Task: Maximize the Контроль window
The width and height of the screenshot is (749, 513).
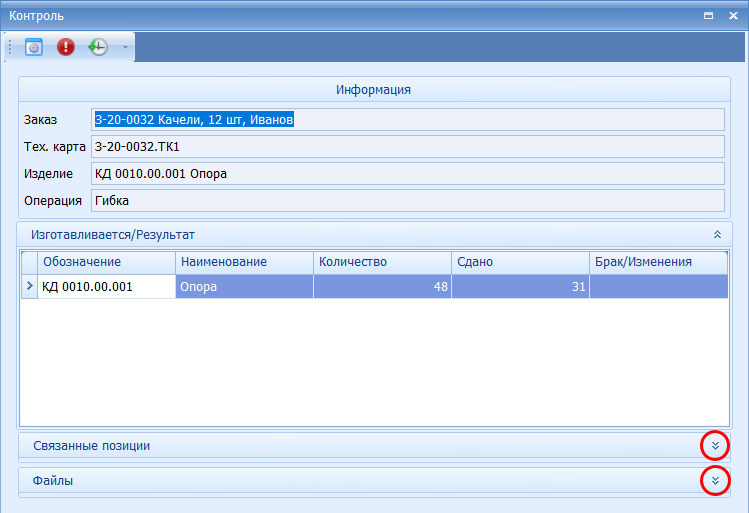Action: pyautogui.click(x=708, y=16)
